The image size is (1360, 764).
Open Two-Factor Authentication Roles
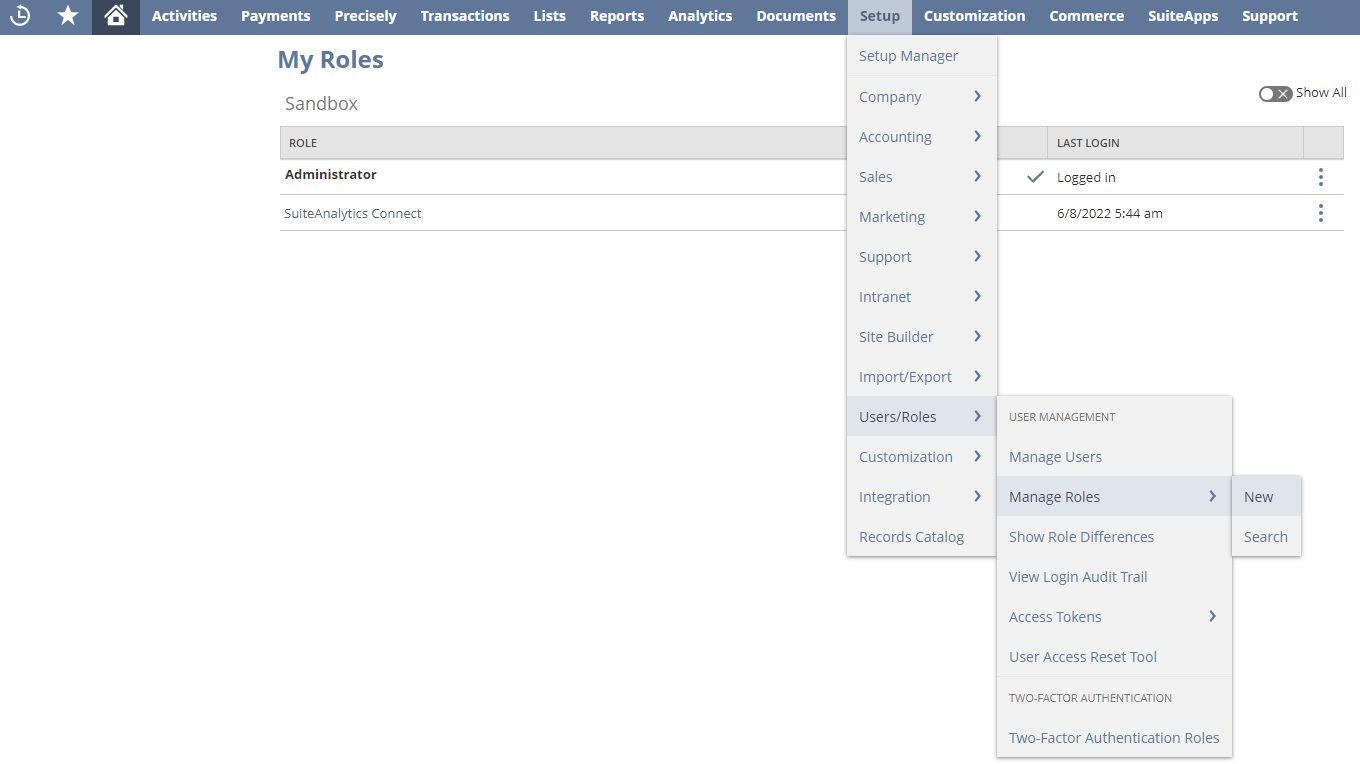pos(1113,738)
